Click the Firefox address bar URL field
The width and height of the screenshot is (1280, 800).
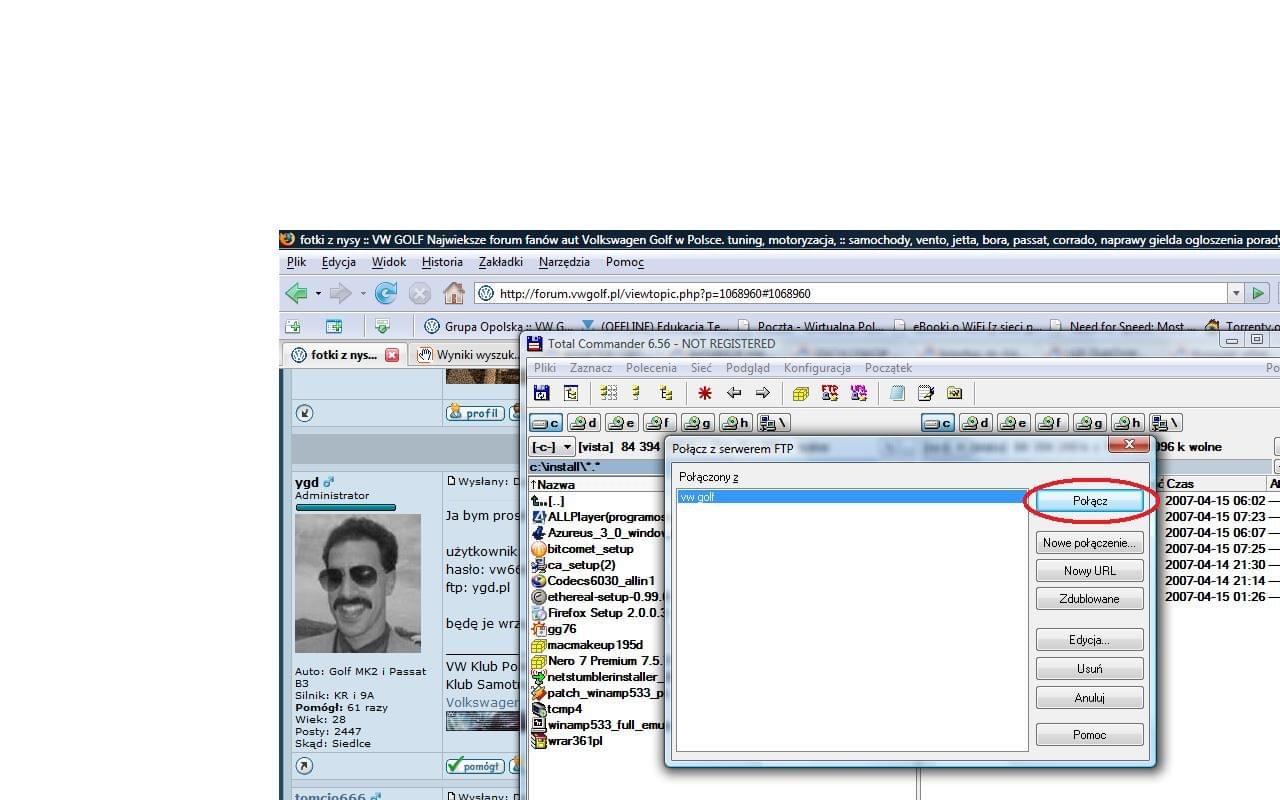pyautogui.click(x=852, y=293)
